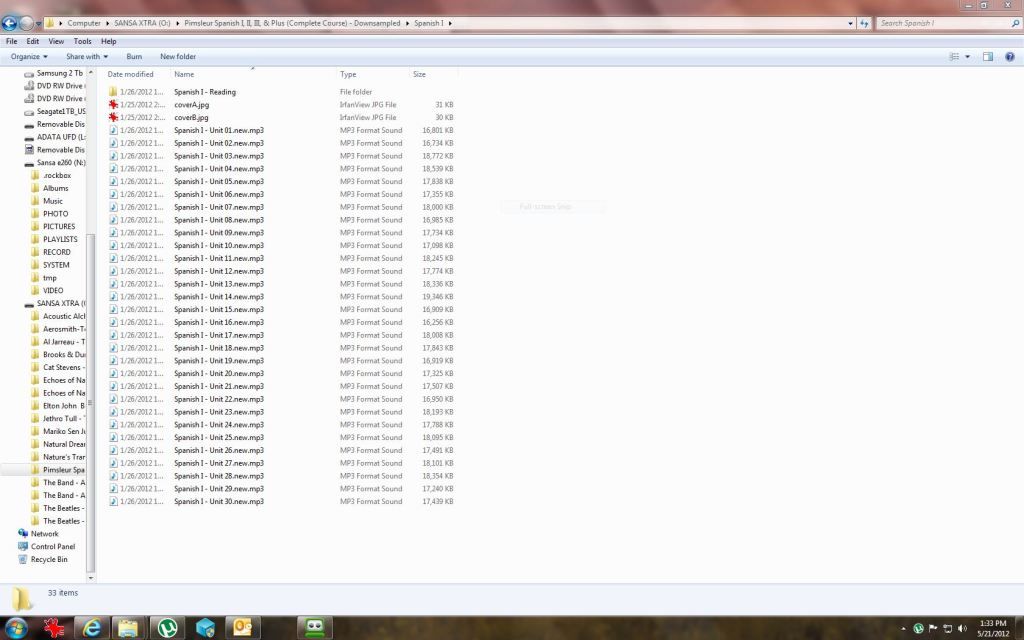Jump to Computer in the address bar
The height and width of the screenshot is (640, 1024).
84,23
